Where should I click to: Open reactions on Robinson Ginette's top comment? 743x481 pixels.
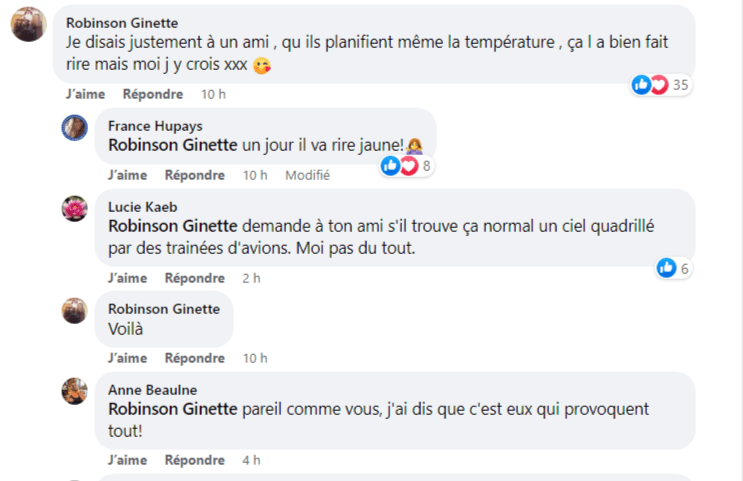click(x=661, y=85)
